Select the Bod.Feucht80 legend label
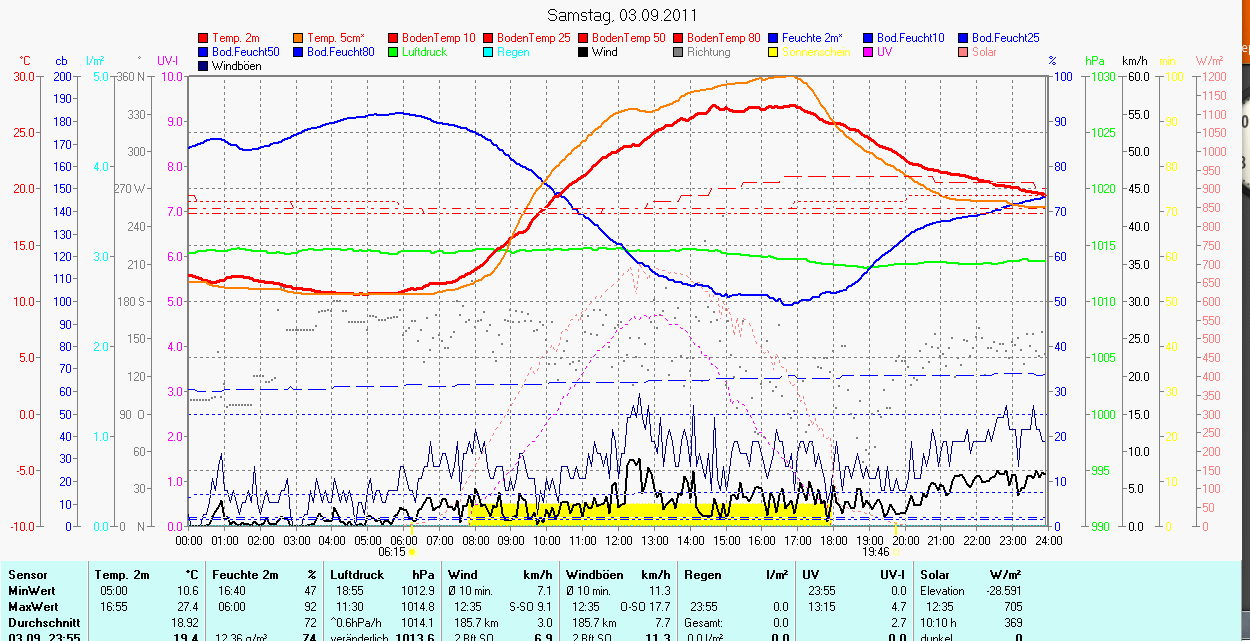Viewport: 1250px width, 641px height. (341, 51)
